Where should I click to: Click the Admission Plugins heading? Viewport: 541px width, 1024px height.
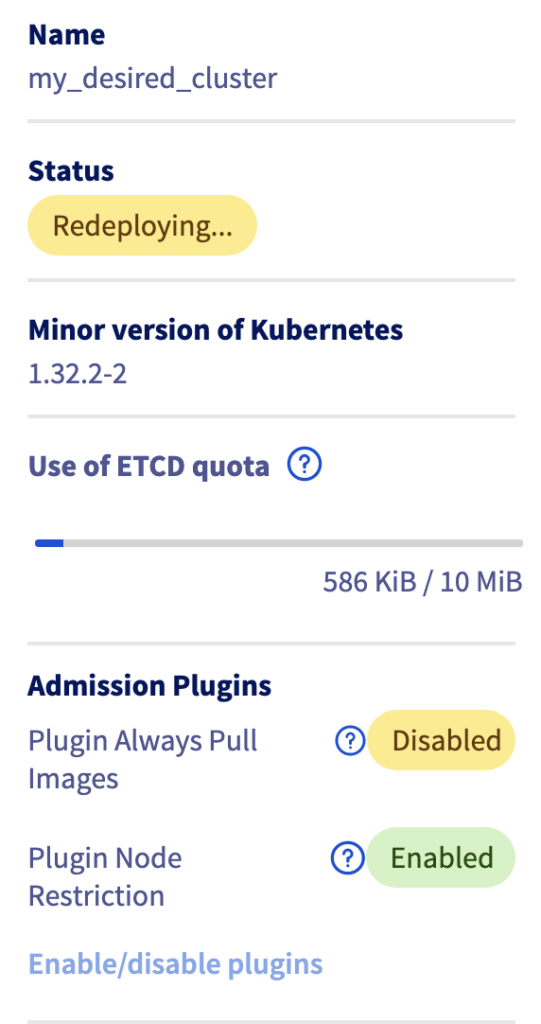[x=150, y=686]
